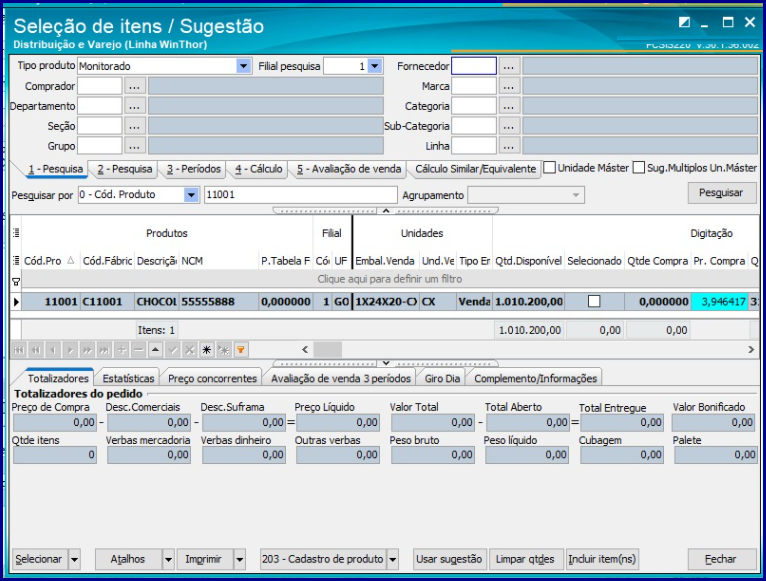Click Usar sugestão button
Screen dimensions: 766x581
pyautogui.click(x=449, y=559)
